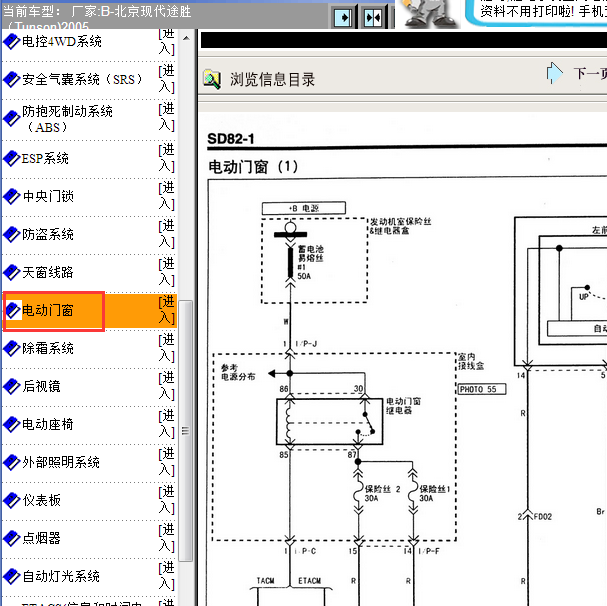Open [进入] link for 除霜系统
The height and width of the screenshot is (606, 607).
[x=167, y=348]
